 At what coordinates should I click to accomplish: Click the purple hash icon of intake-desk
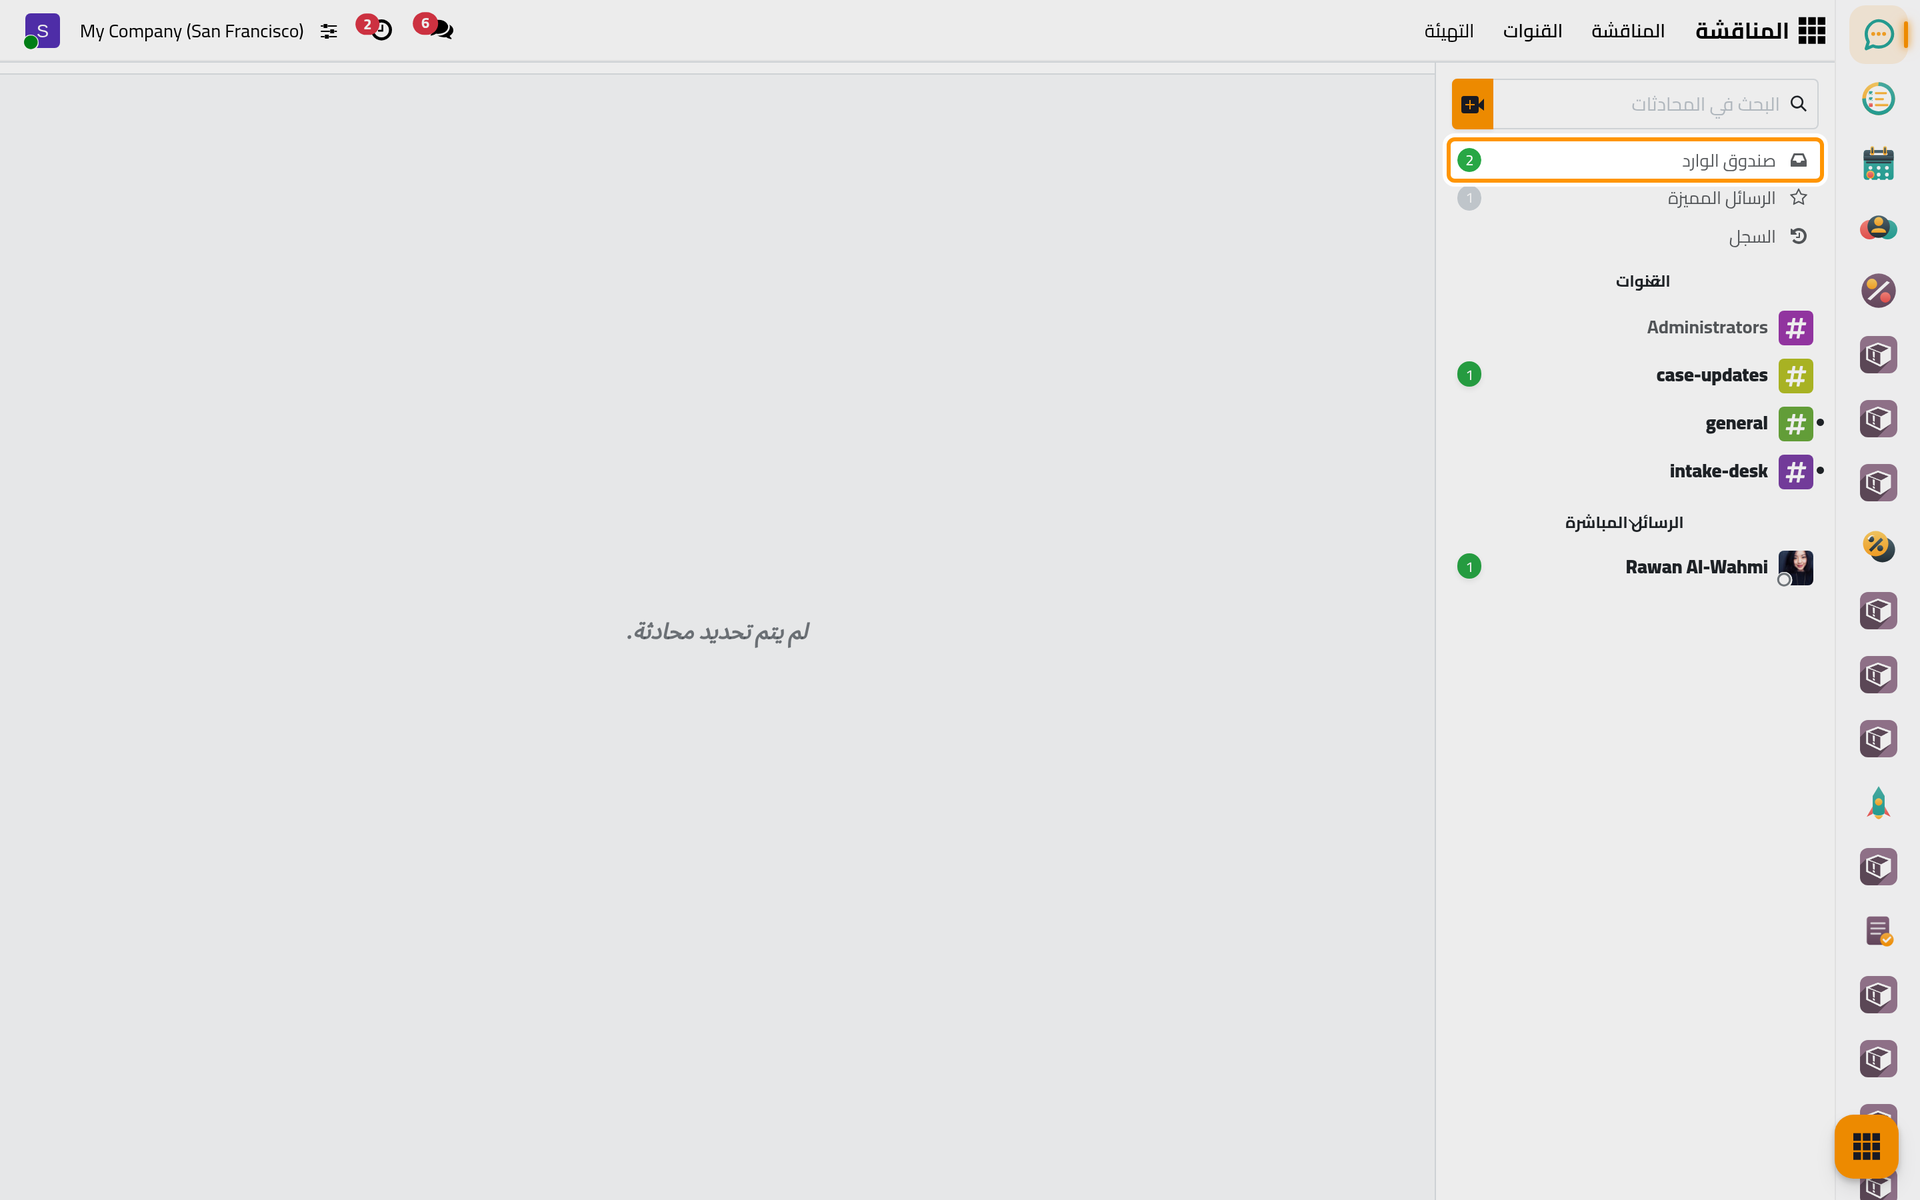coord(1796,472)
